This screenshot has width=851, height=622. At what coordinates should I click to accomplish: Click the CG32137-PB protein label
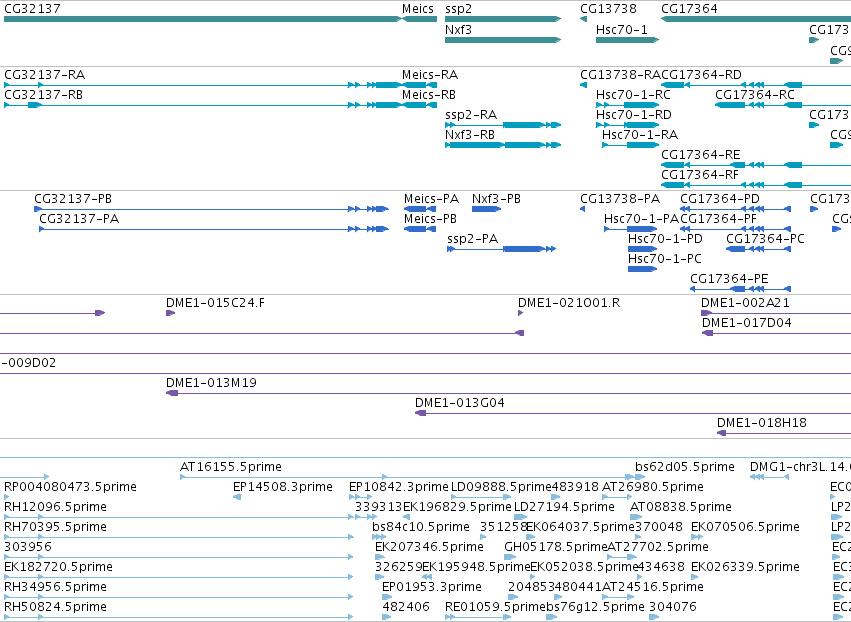(x=73, y=199)
